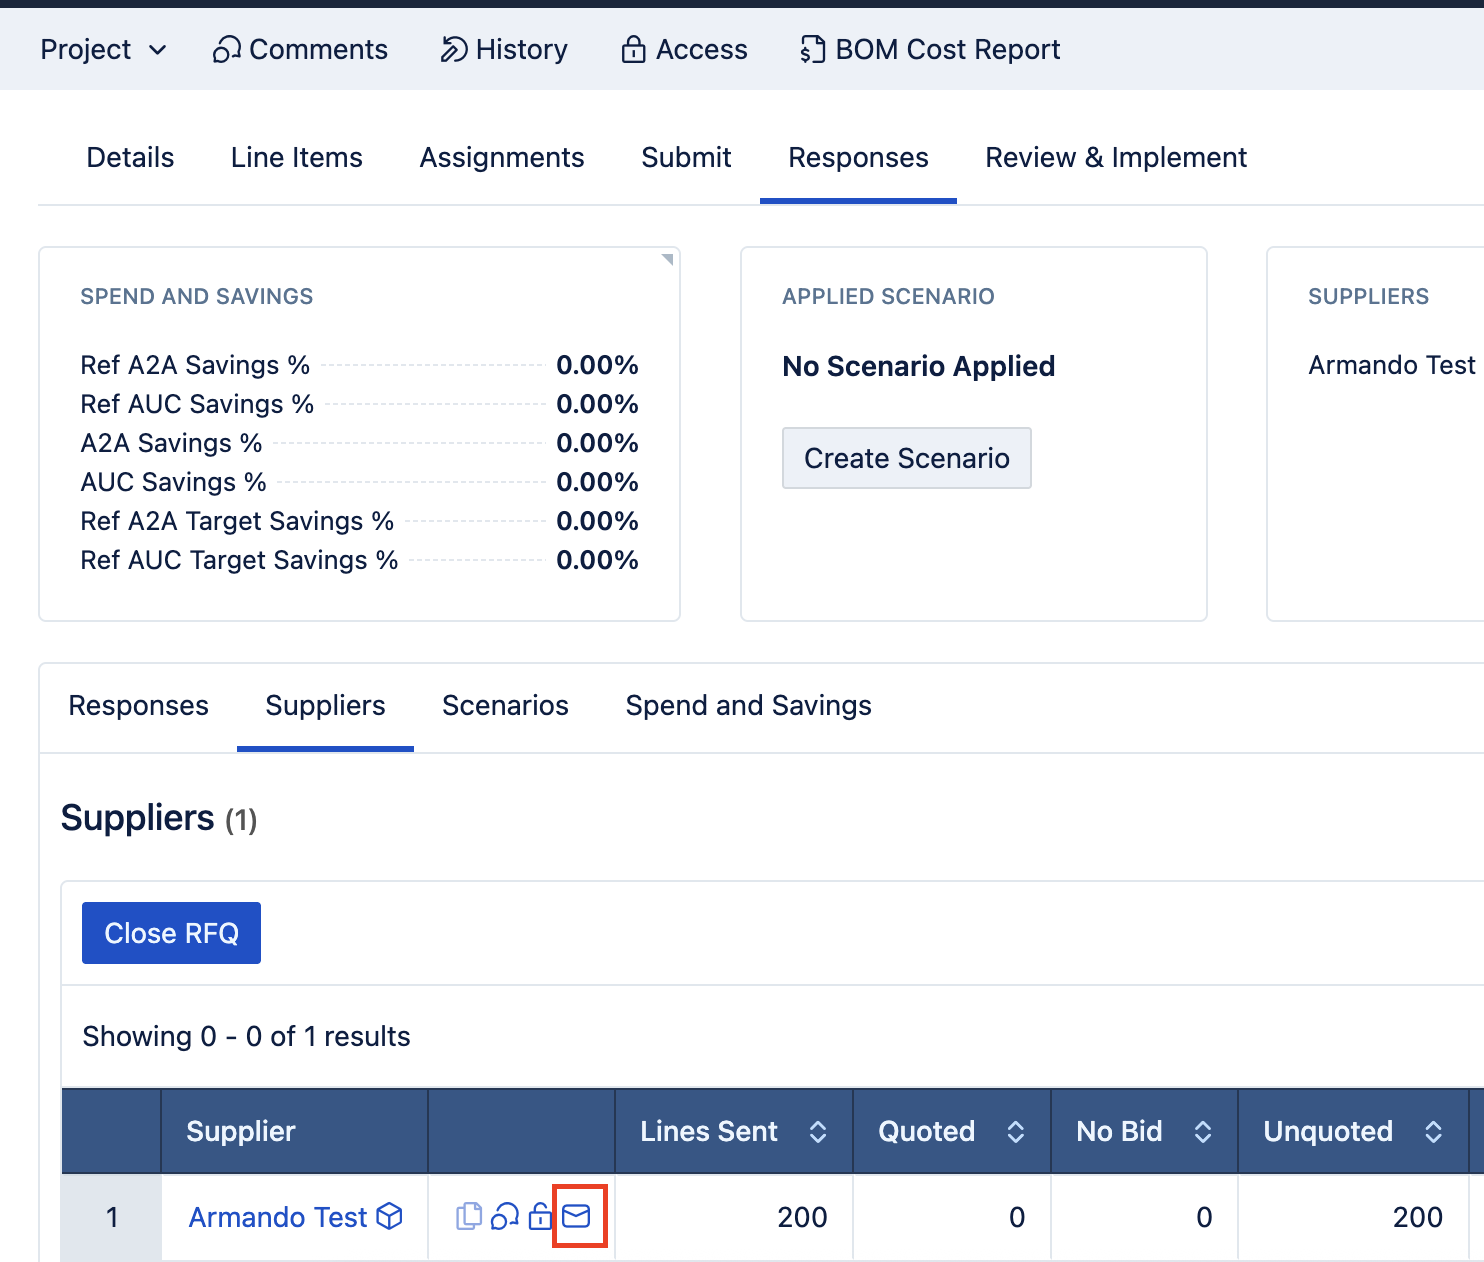Sort by the Lines Sent column arrows

click(818, 1131)
